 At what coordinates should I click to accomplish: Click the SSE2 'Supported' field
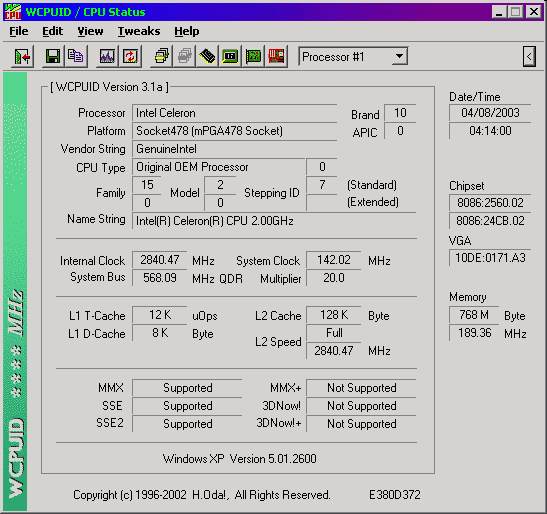pos(187,424)
